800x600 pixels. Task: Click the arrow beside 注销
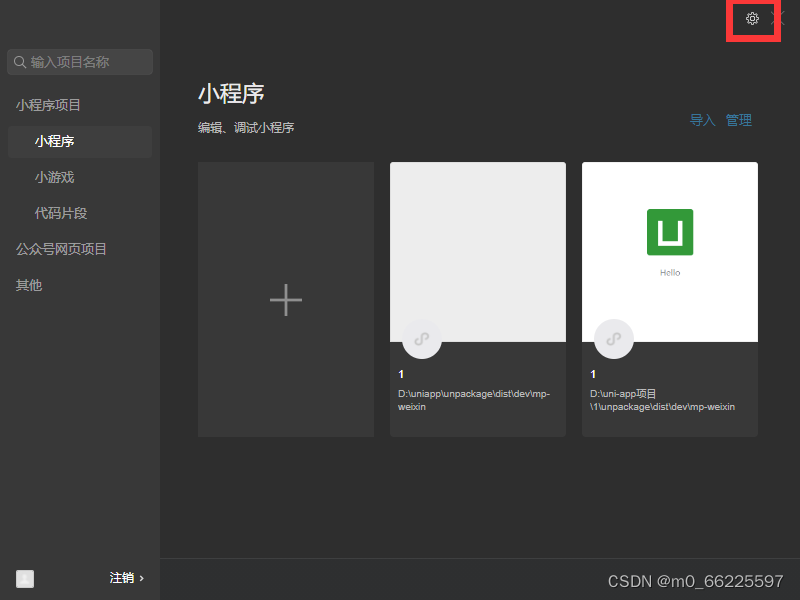tap(141, 578)
